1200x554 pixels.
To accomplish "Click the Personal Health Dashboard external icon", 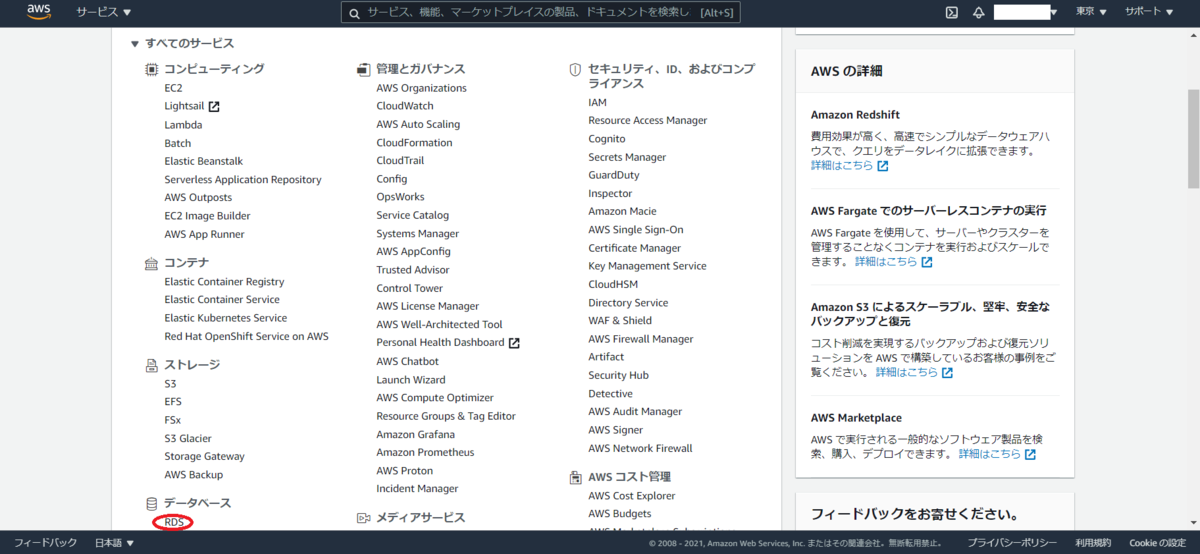I will [x=514, y=343].
